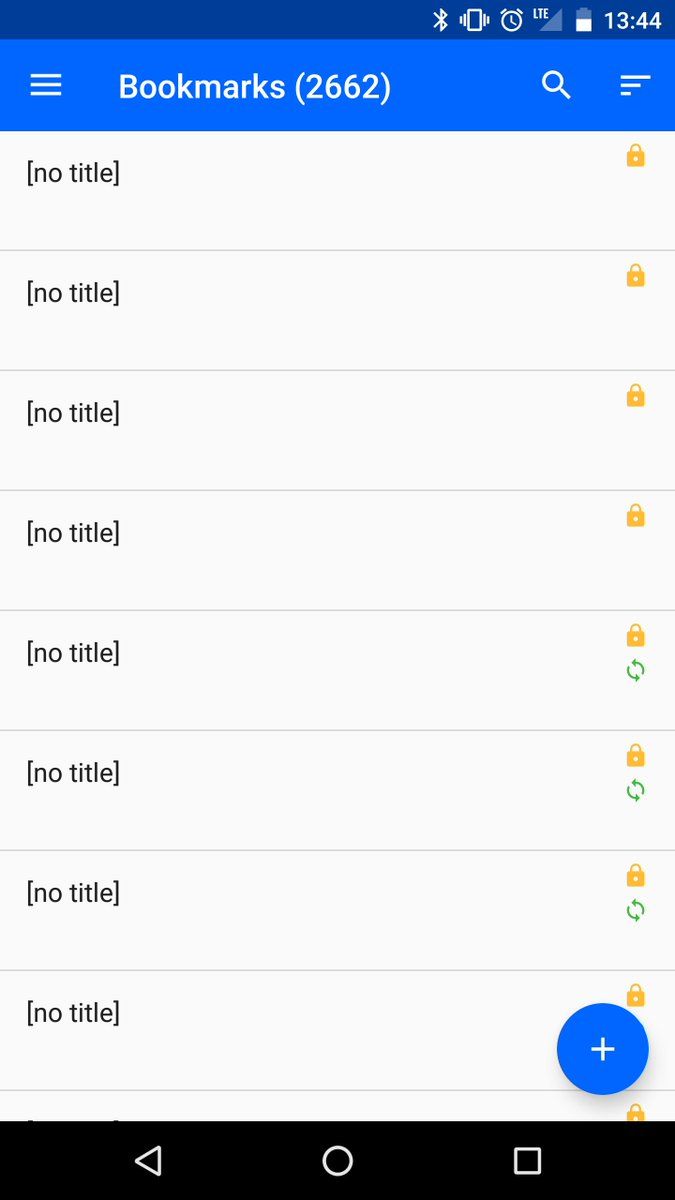Open the hamburger navigation menu
Viewport: 675px width, 1200px height.
(46, 86)
